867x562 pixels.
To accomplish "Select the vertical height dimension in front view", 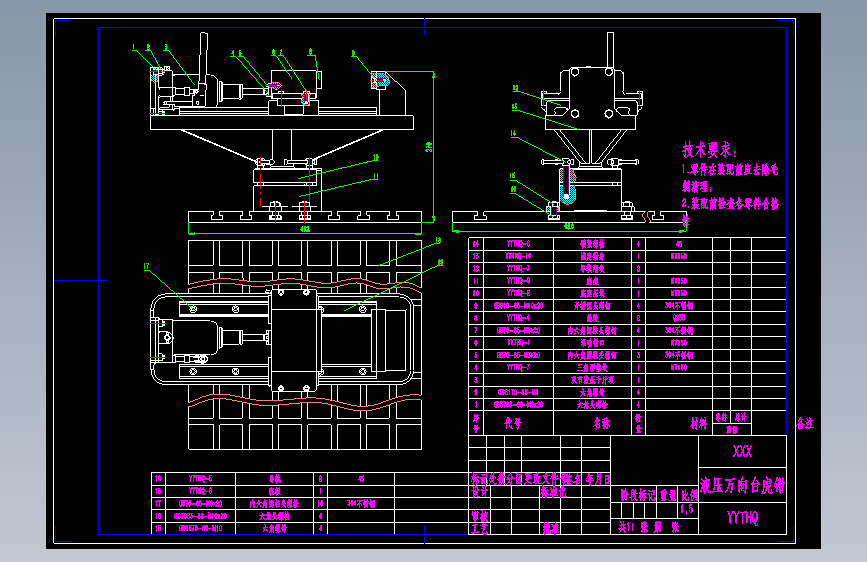I will point(429,147).
